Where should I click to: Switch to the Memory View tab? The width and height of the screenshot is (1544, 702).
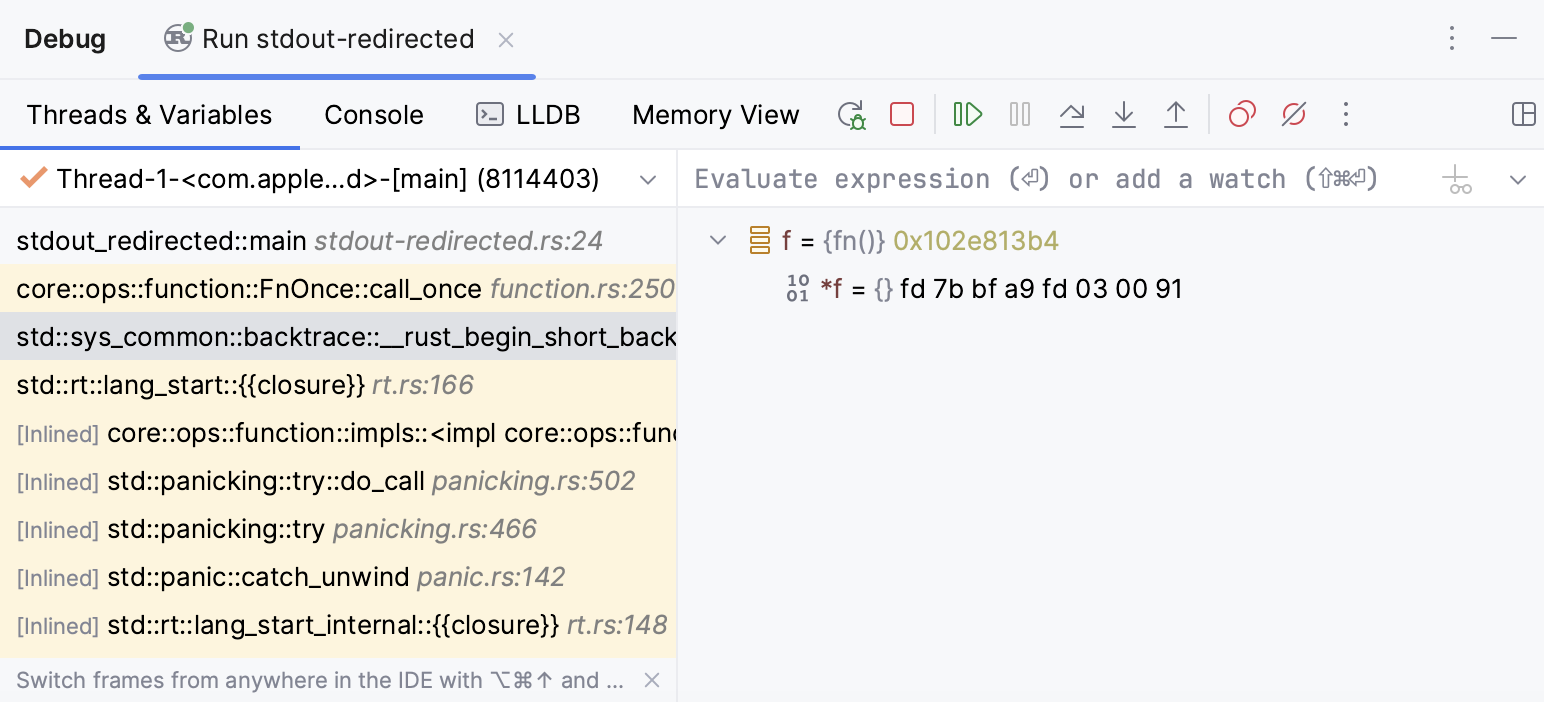point(715,114)
